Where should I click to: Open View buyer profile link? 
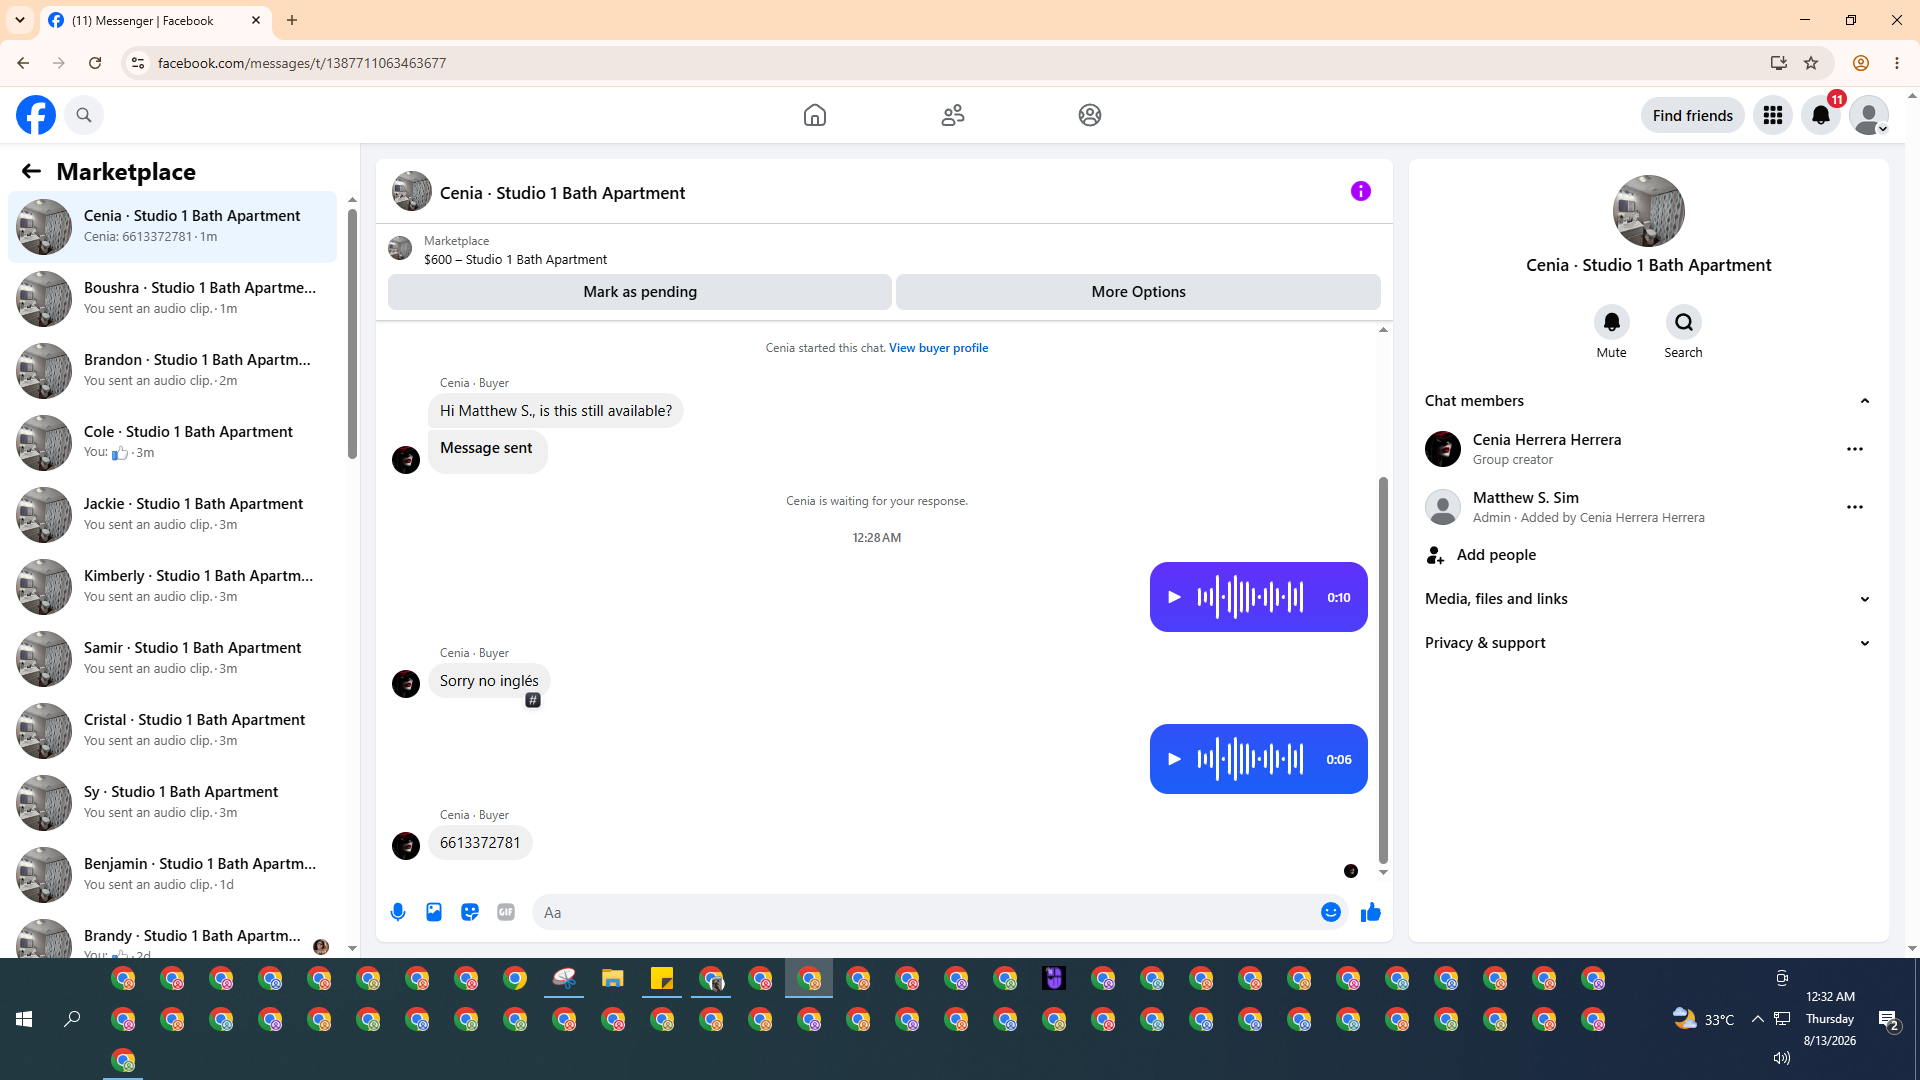click(938, 348)
